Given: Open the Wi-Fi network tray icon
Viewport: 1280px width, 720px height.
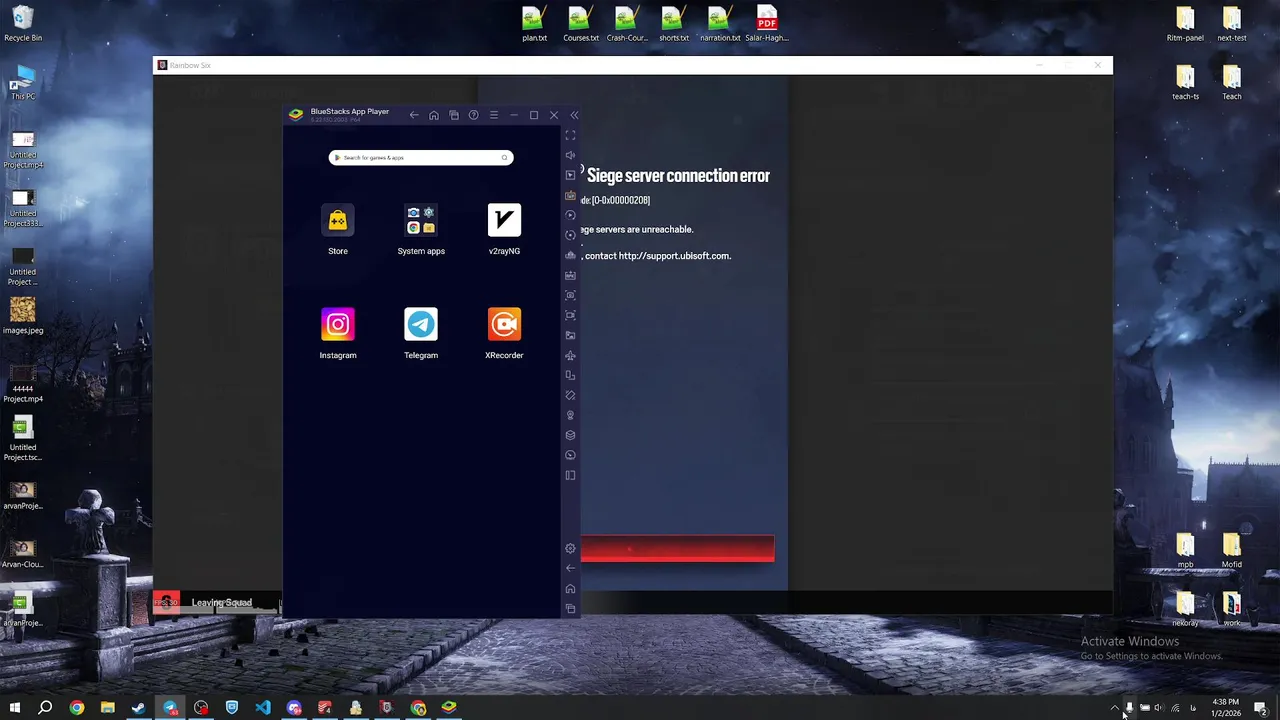Looking at the screenshot, I should [x=1176, y=708].
